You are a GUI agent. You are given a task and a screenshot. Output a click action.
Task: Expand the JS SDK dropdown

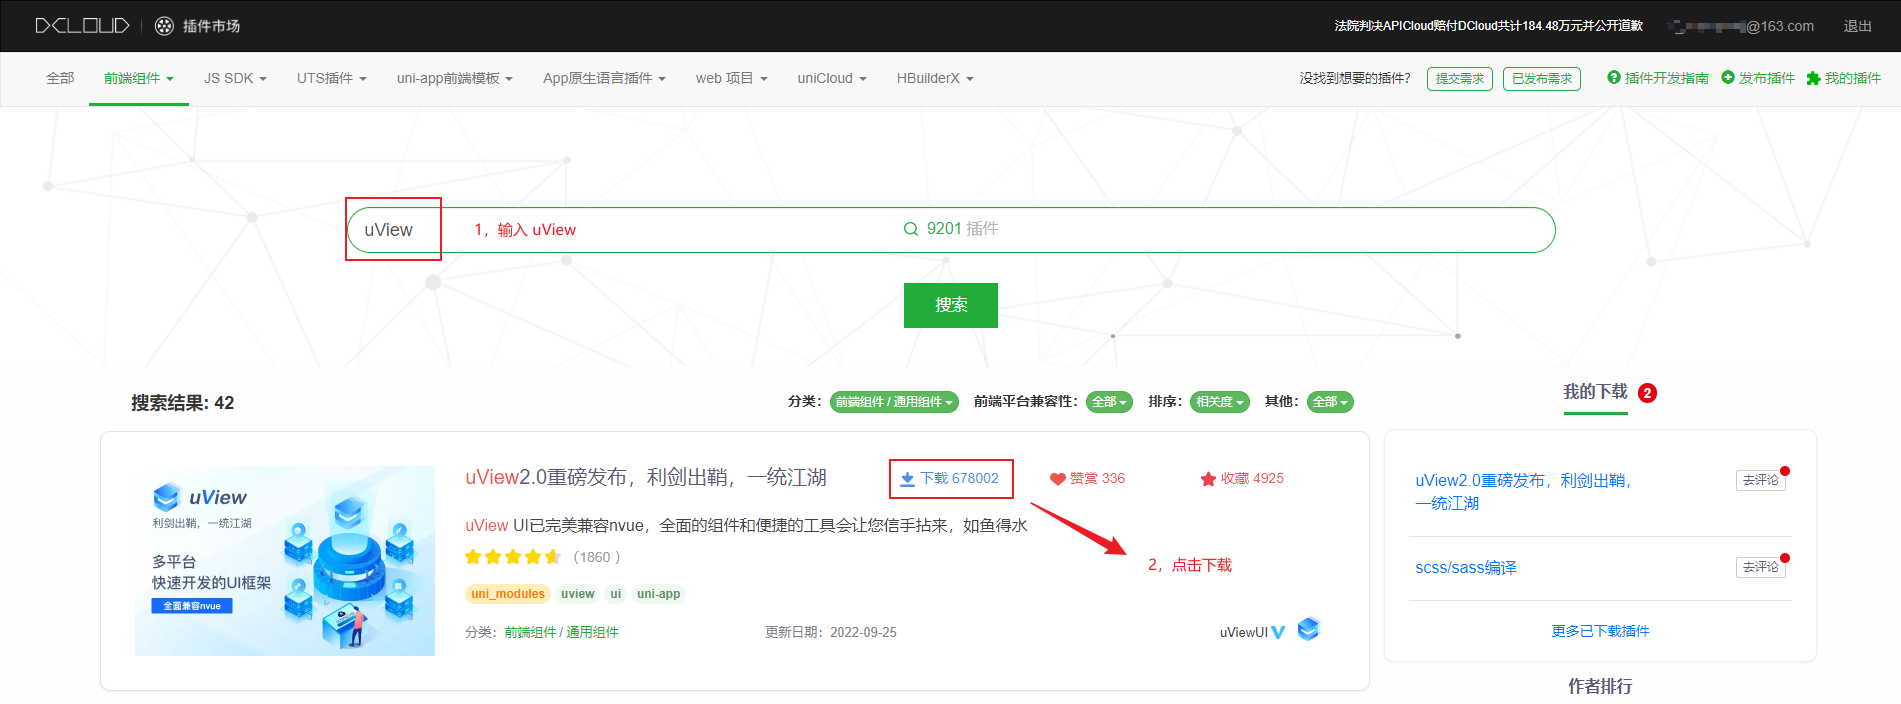pos(235,78)
